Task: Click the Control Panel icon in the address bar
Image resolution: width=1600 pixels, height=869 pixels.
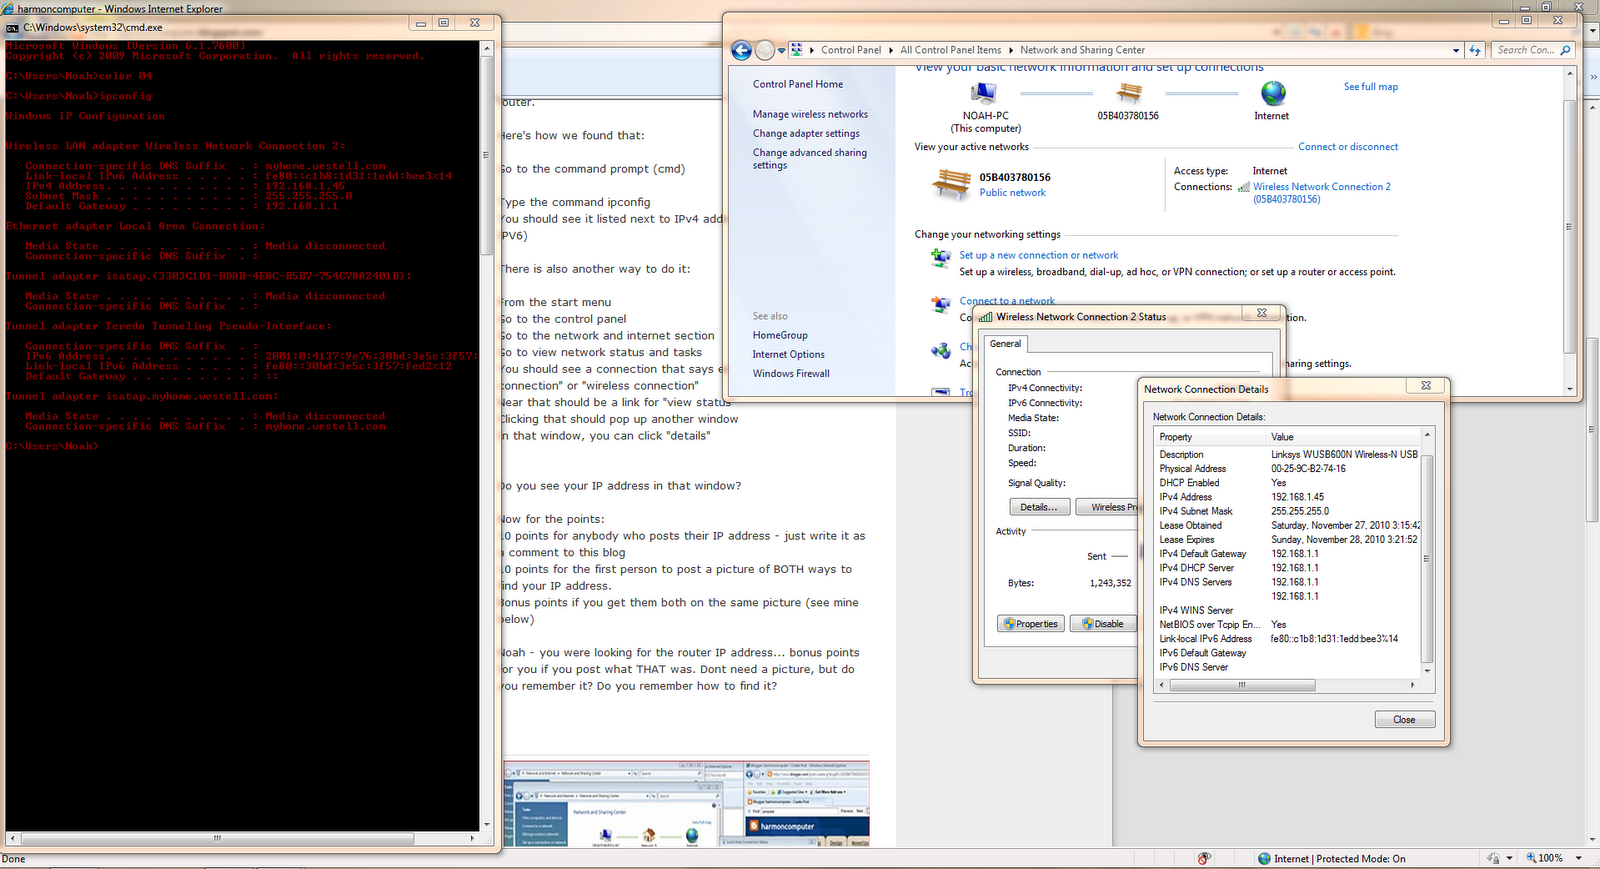Action: point(797,49)
